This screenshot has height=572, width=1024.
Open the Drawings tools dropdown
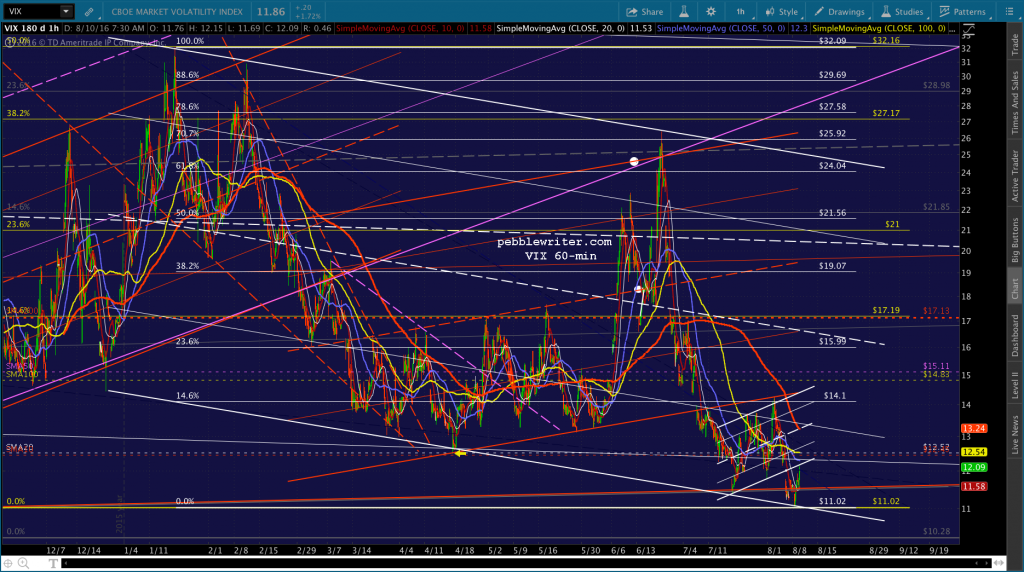[840, 12]
